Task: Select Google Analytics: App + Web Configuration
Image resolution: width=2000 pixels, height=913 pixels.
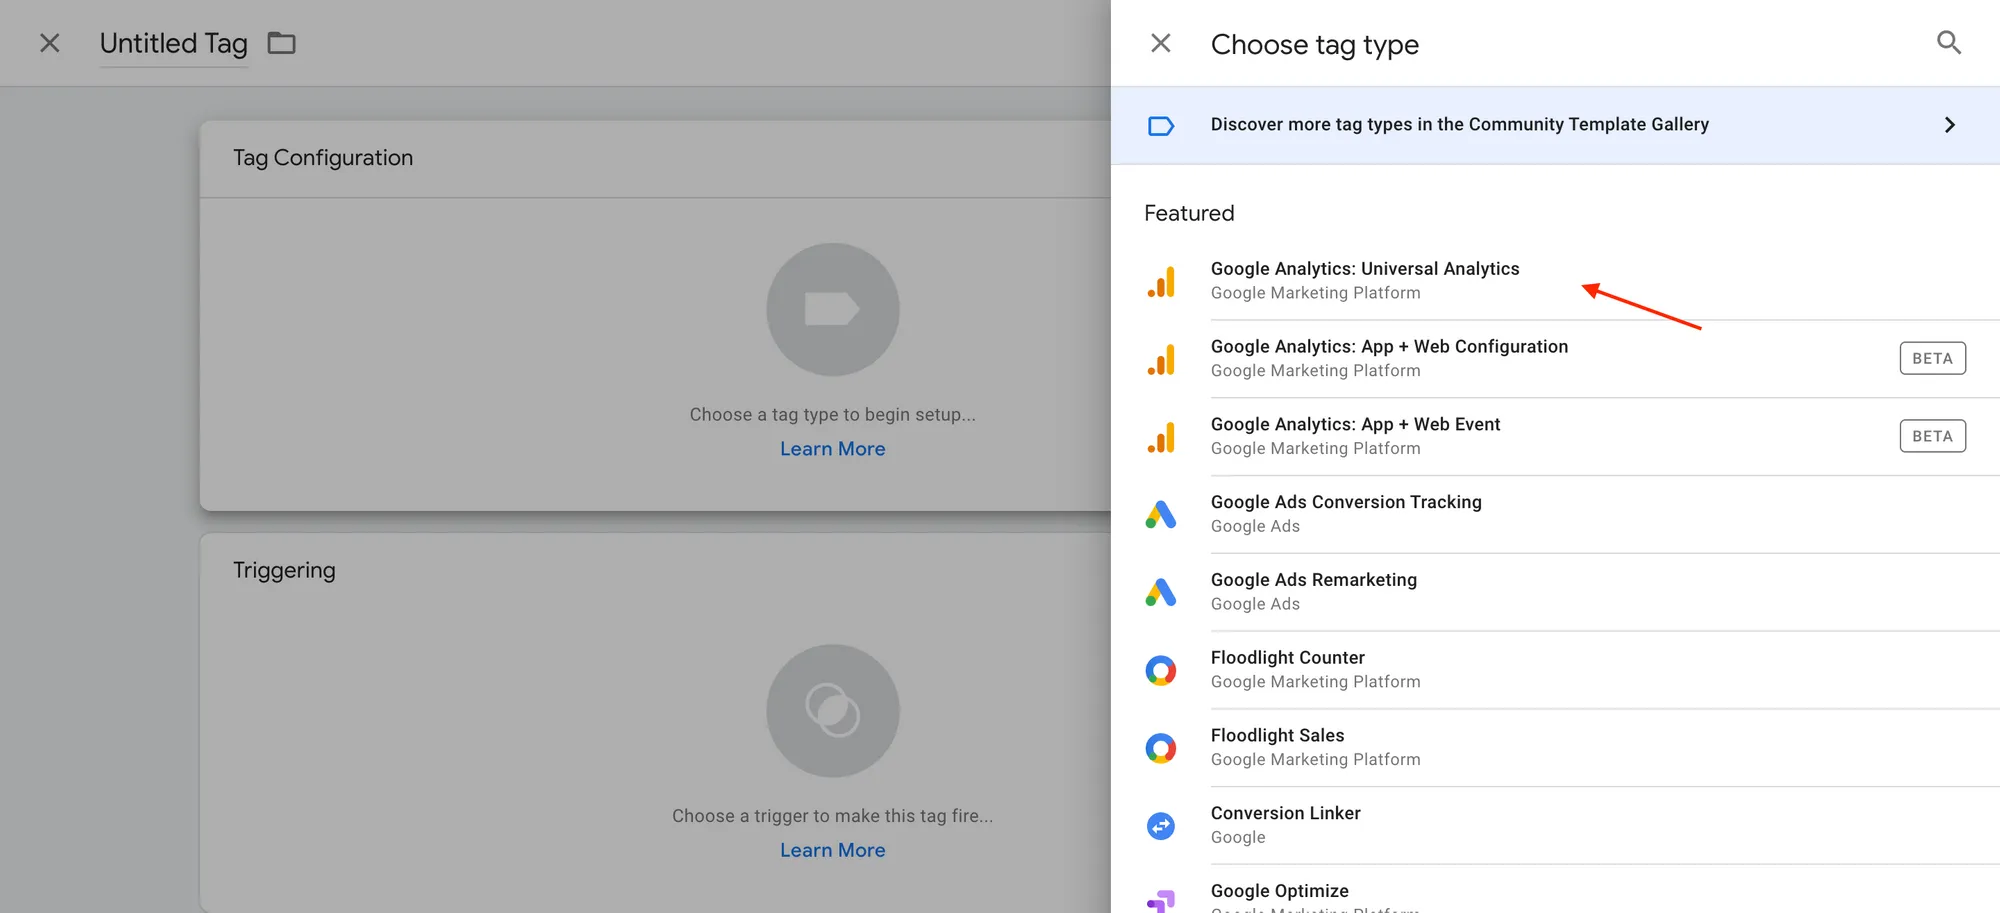Action: (1555, 359)
